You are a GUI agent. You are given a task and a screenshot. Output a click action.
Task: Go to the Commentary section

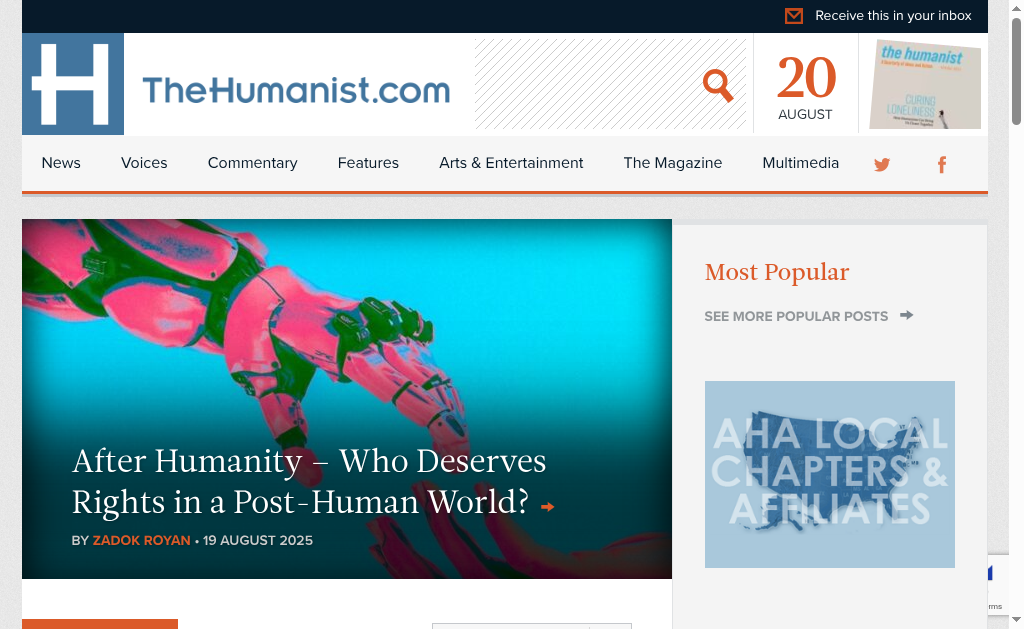252,163
